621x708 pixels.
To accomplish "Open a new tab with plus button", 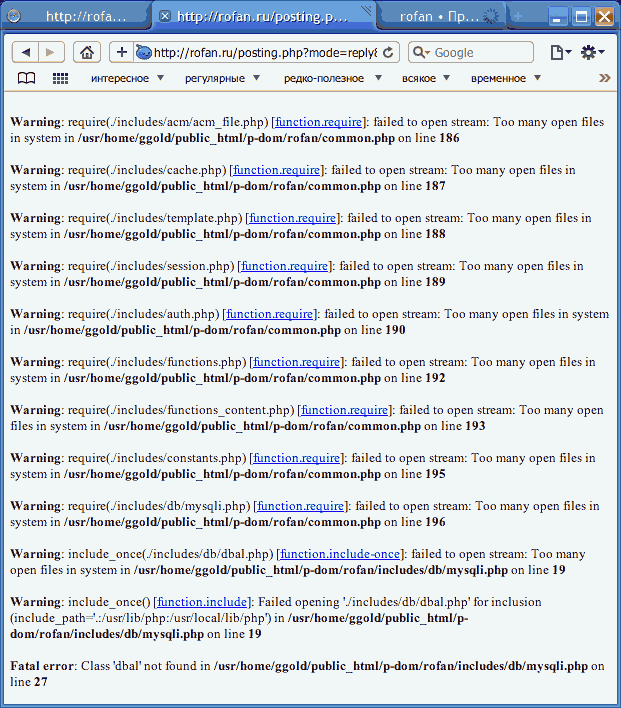I will (x=518, y=16).
